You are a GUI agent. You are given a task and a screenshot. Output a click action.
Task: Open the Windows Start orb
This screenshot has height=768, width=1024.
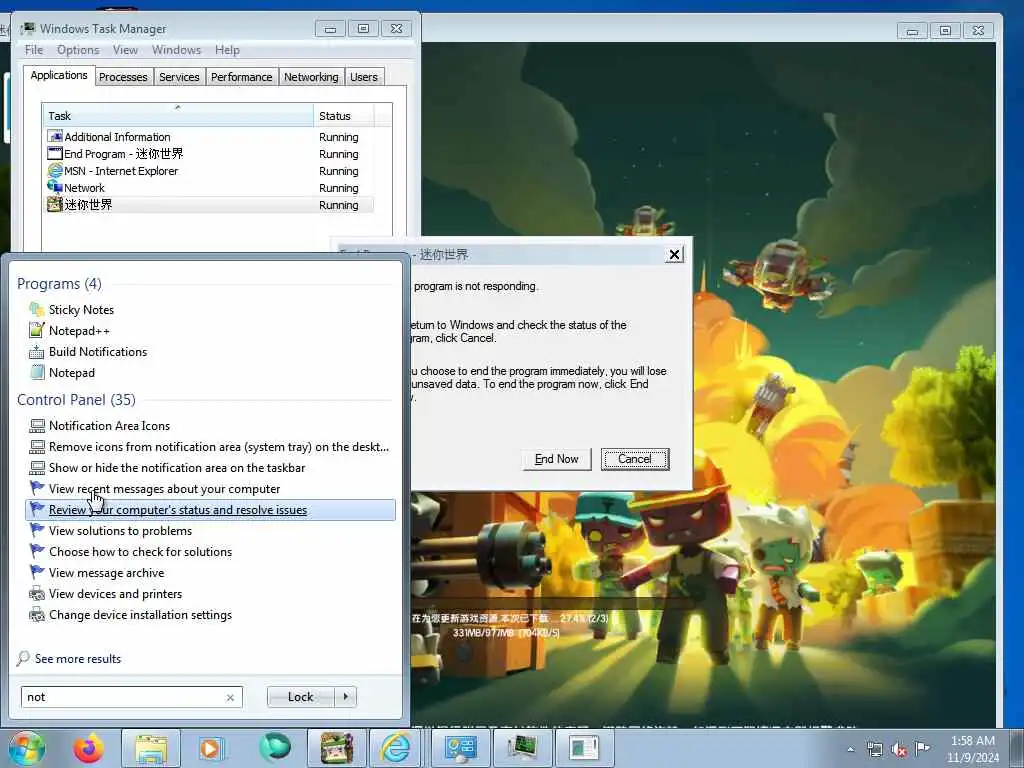(x=26, y=748)
